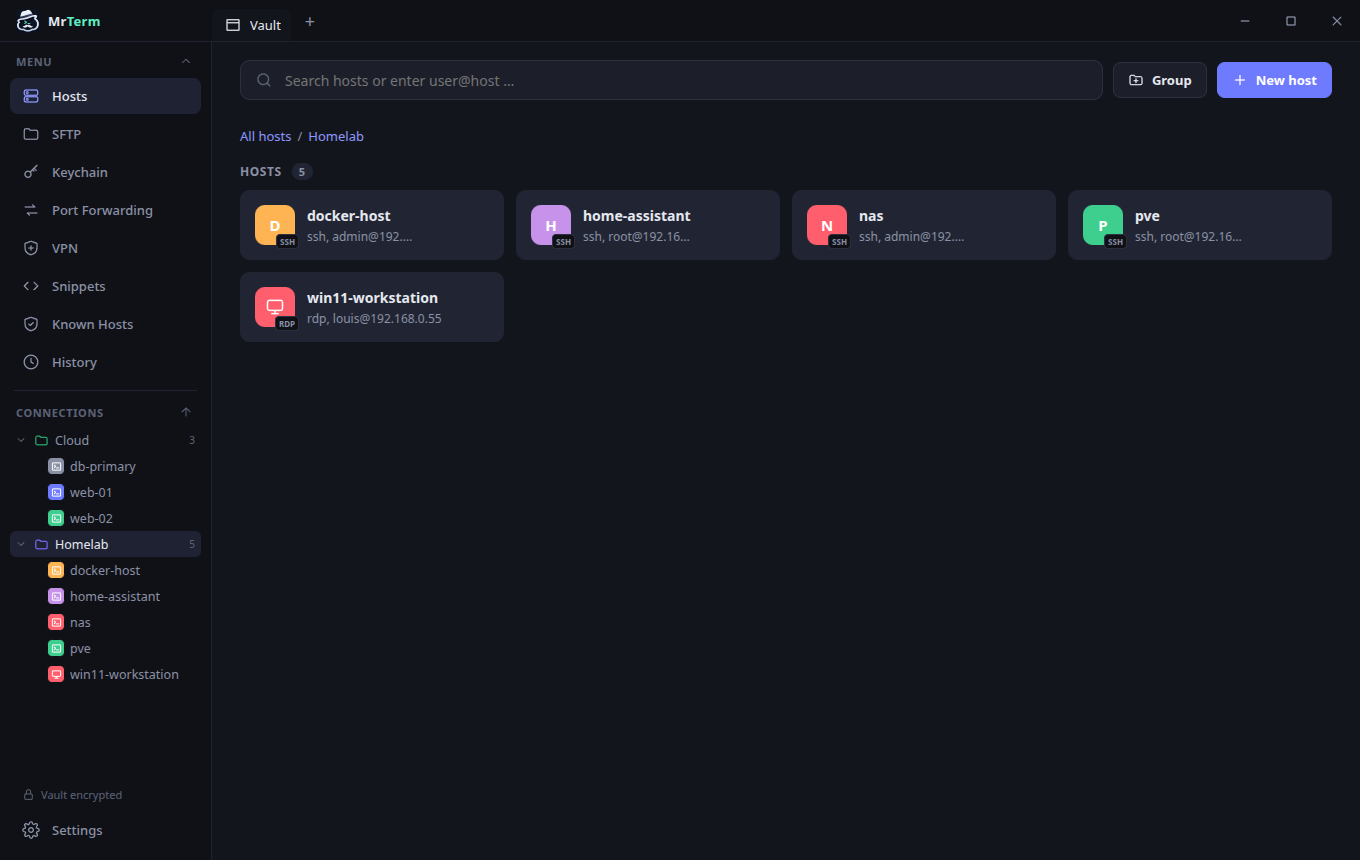Image resolution: width=1360 pixels, height=860 pixels.
Task: Select the VPN menu entry
Action: click(105, 248)
